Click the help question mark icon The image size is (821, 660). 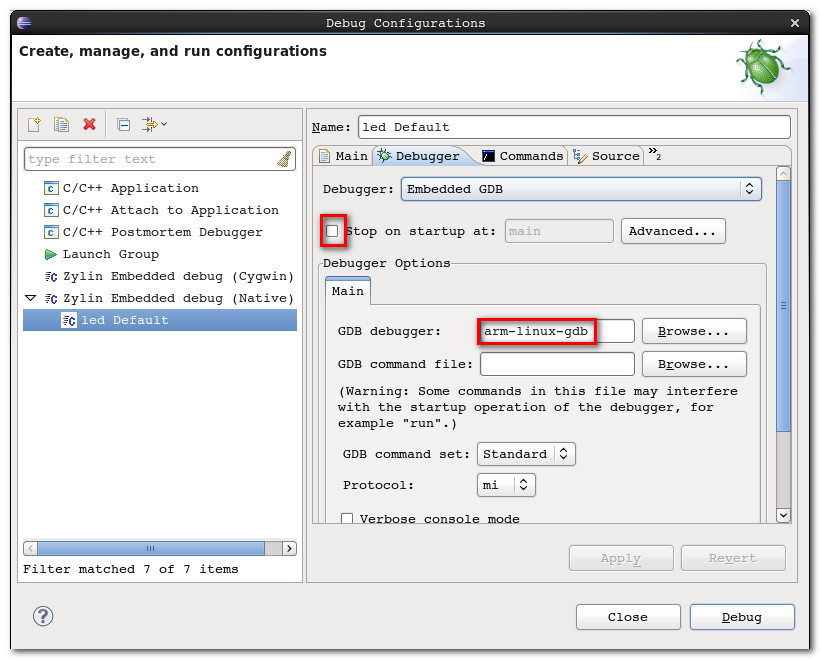pos(43,616)
